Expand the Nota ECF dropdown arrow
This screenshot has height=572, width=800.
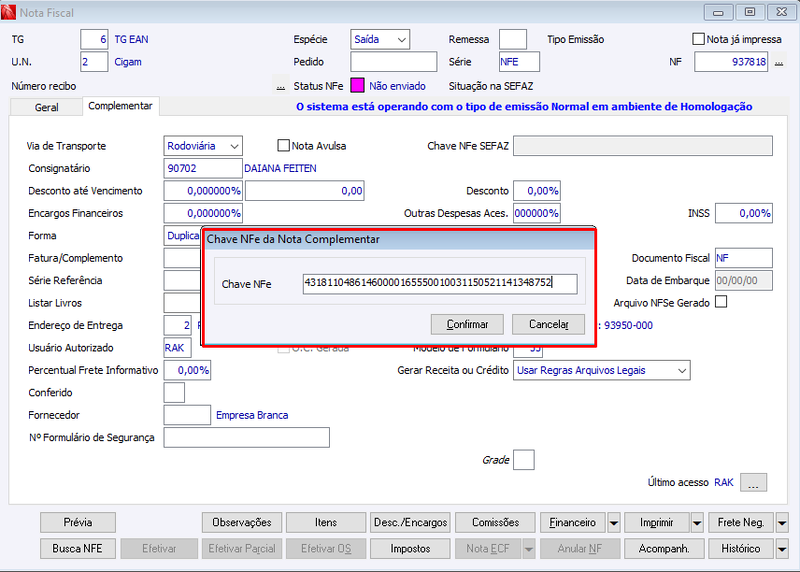point(529,549)
